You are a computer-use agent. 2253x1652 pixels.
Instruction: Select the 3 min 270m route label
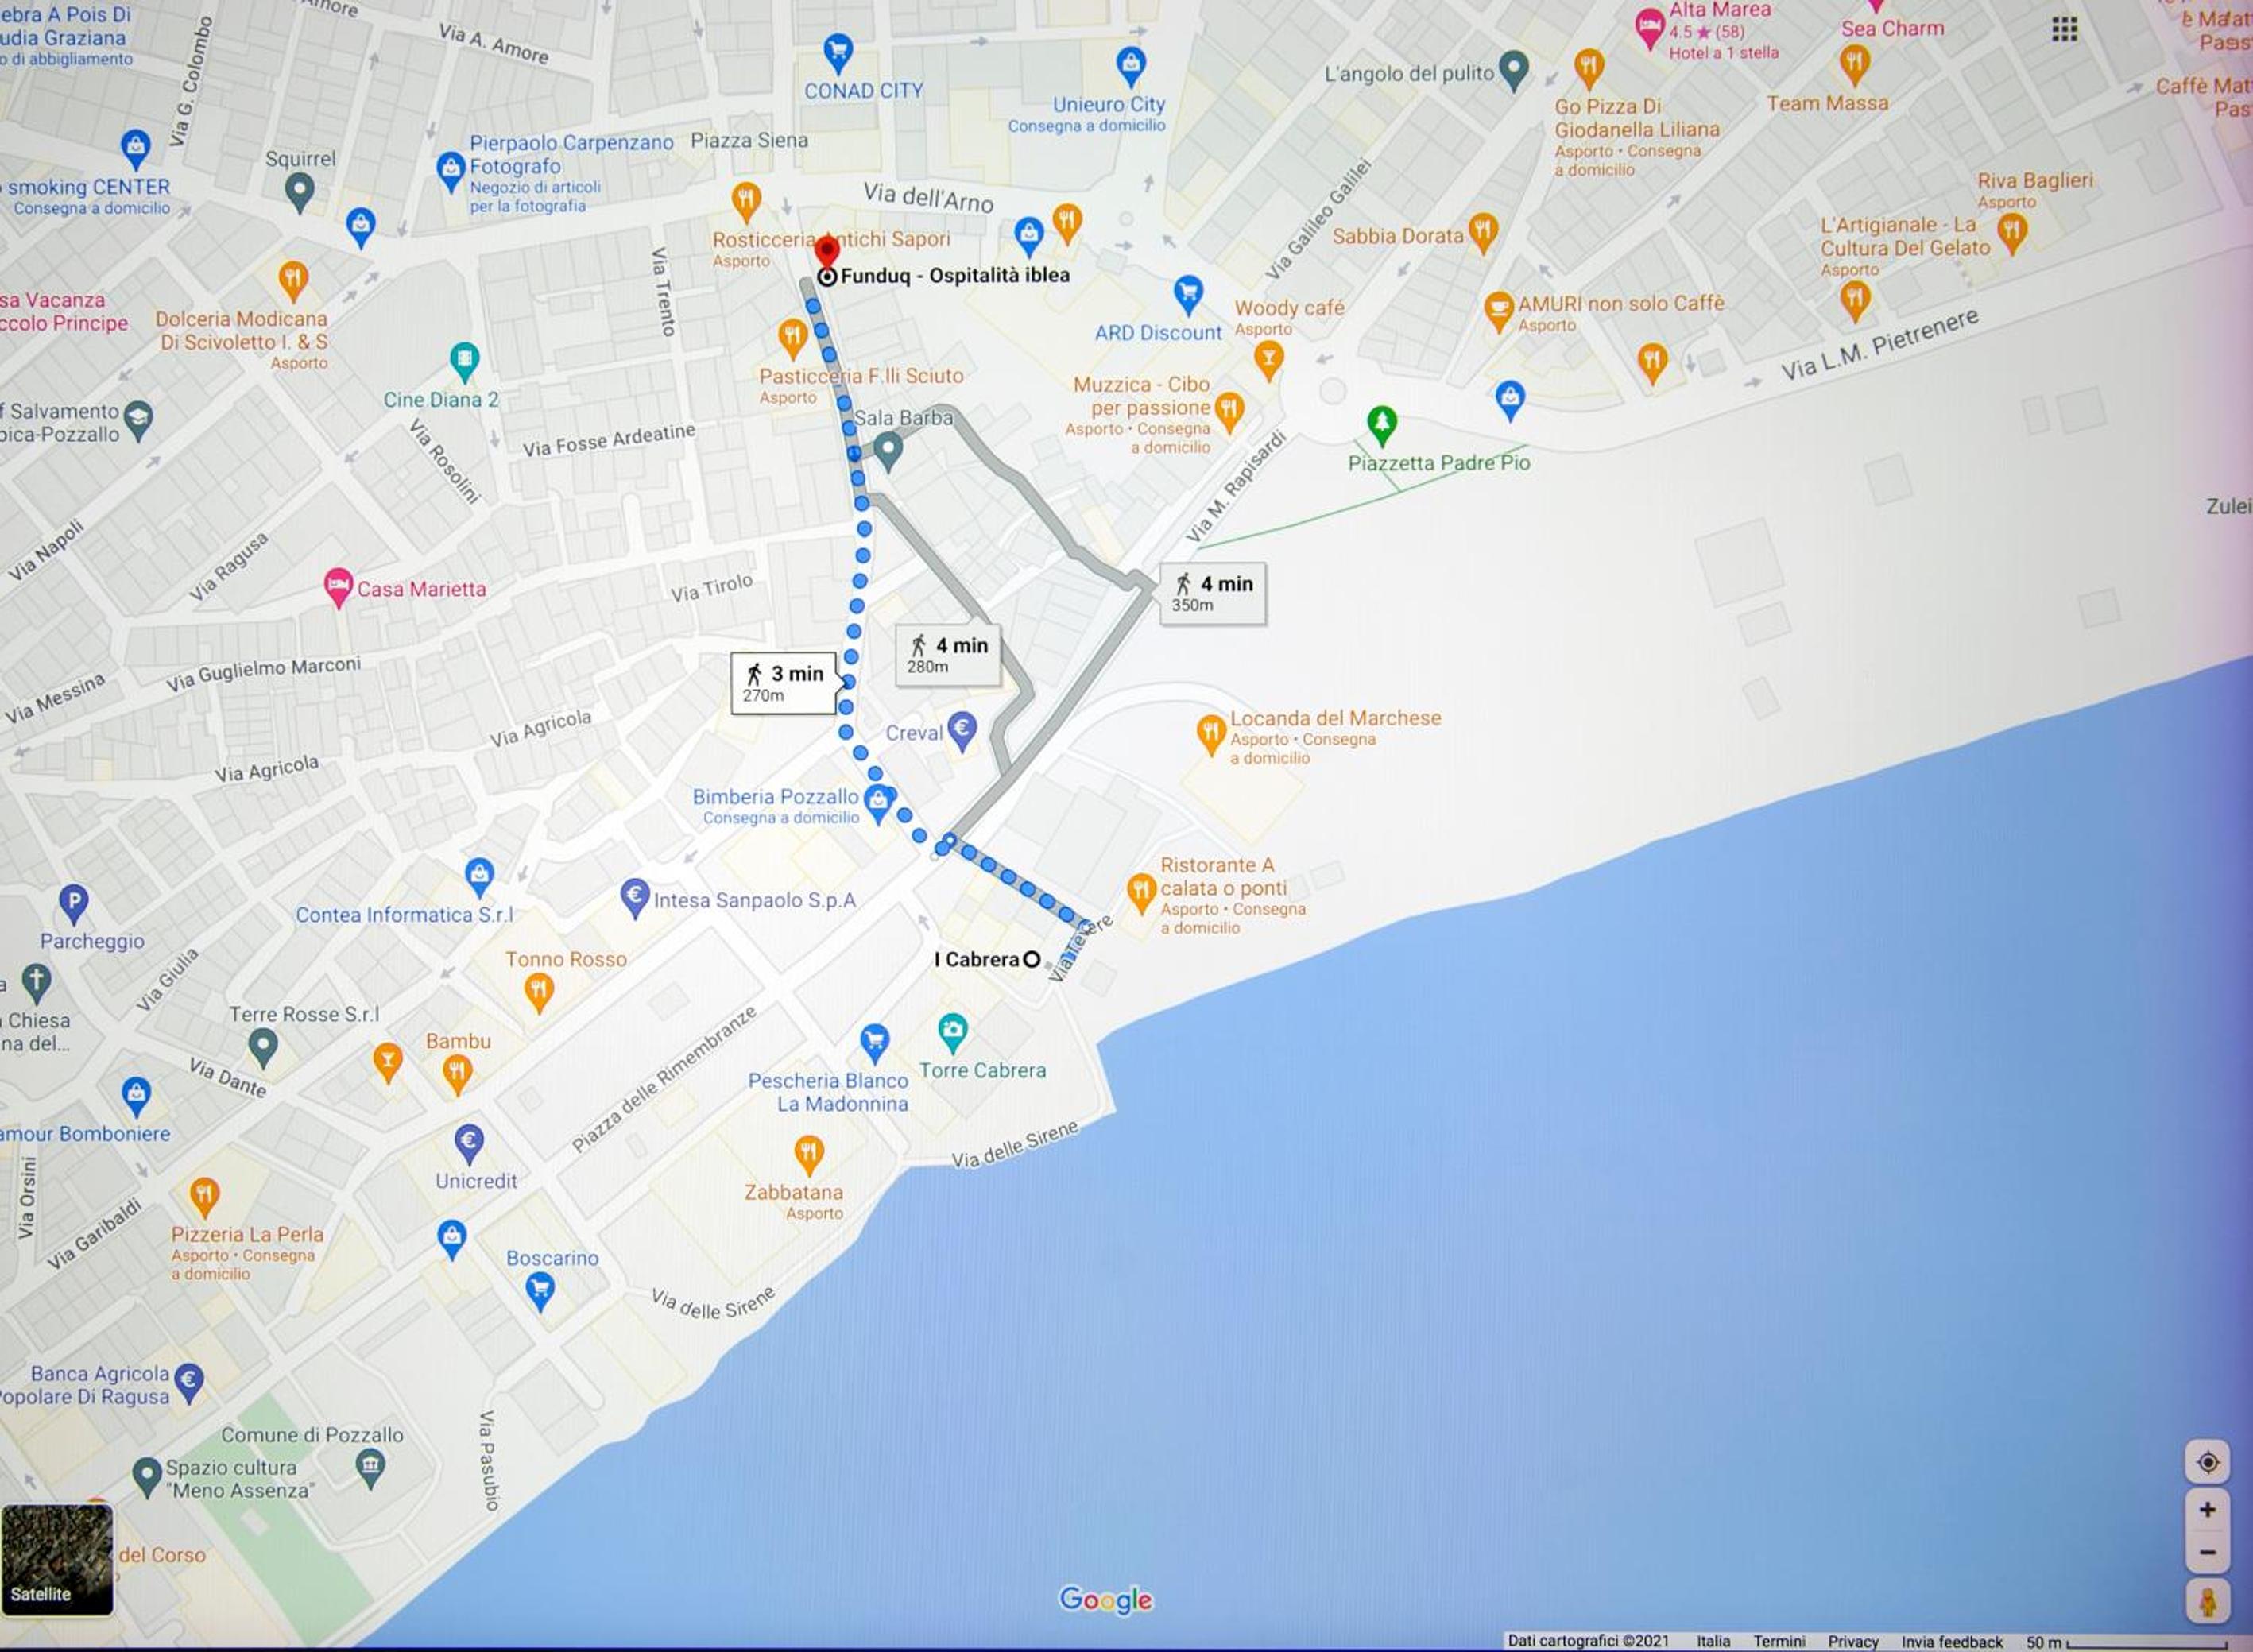(784, 683)
